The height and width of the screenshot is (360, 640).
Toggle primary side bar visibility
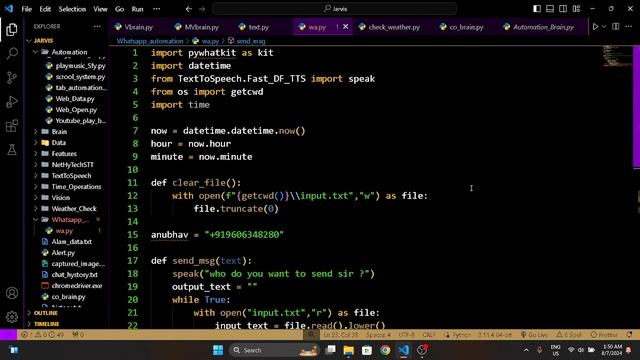tap(537, 9)
